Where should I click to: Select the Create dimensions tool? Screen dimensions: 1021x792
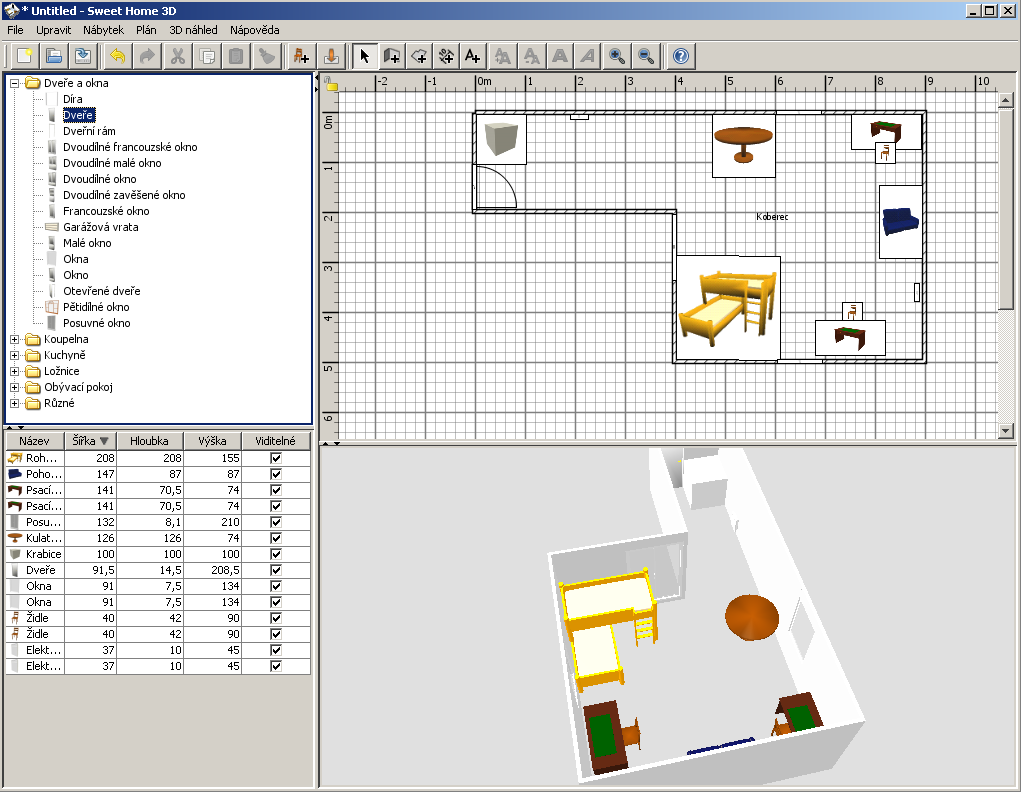pos(446,57)
